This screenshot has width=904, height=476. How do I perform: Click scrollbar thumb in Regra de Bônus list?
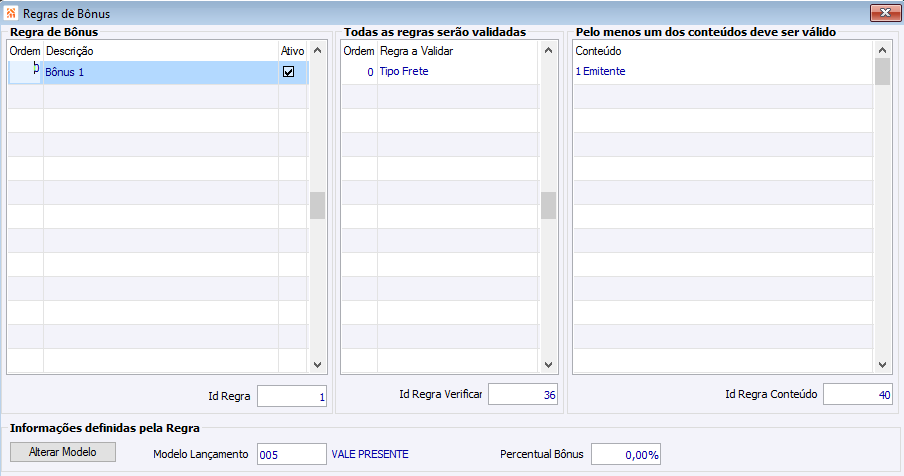[x=318, y=206]
